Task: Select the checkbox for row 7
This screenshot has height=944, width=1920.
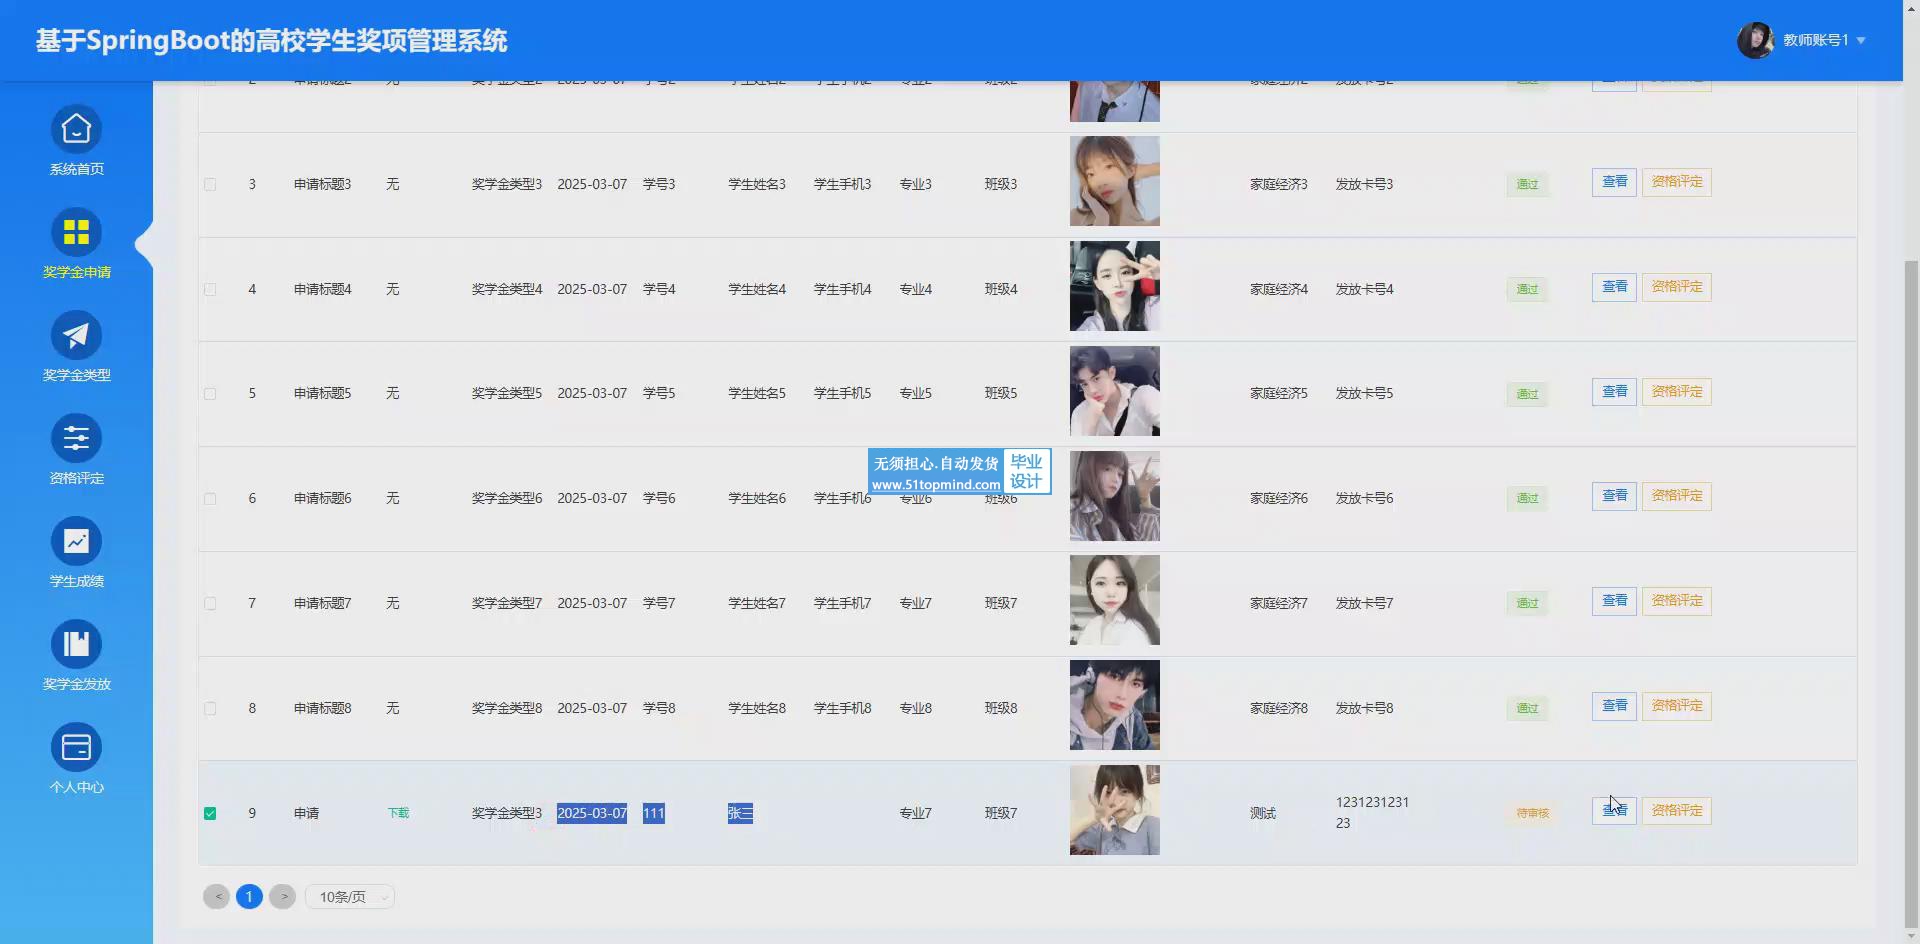Action: 210,604
